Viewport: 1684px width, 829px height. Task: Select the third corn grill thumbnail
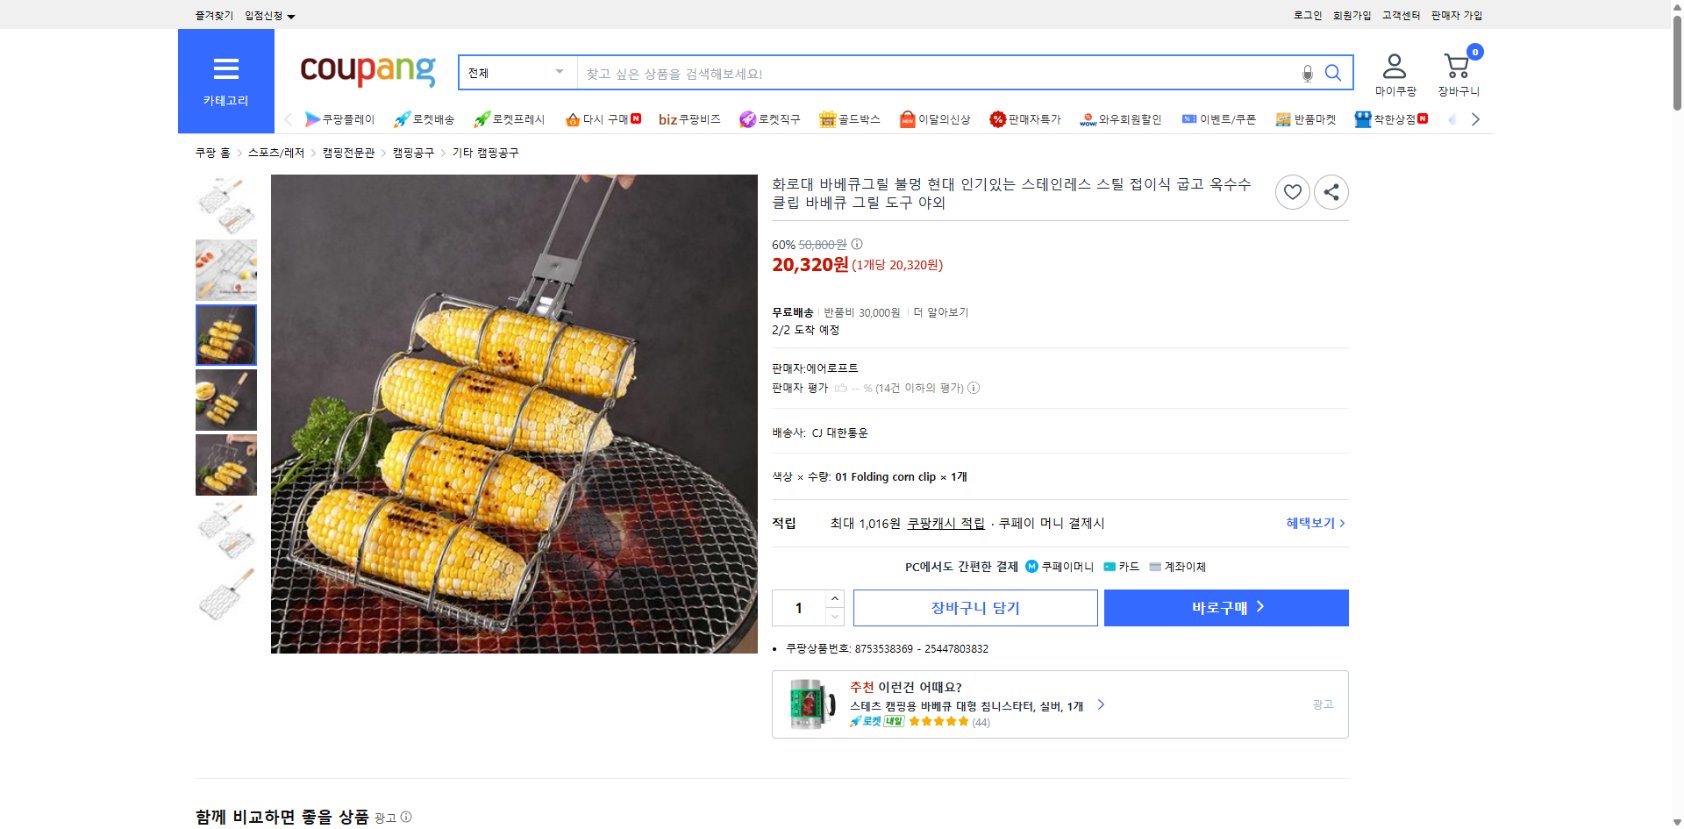(226, 335)
